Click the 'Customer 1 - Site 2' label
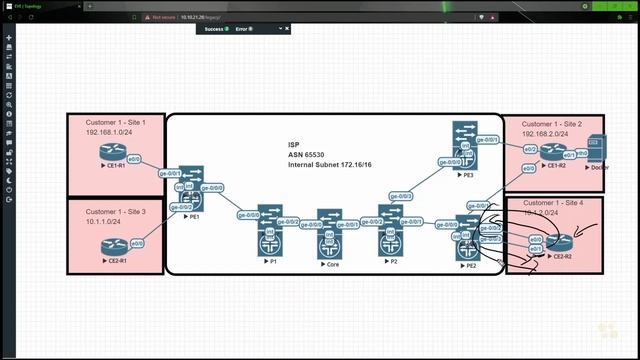 click(x=551, y=124)
